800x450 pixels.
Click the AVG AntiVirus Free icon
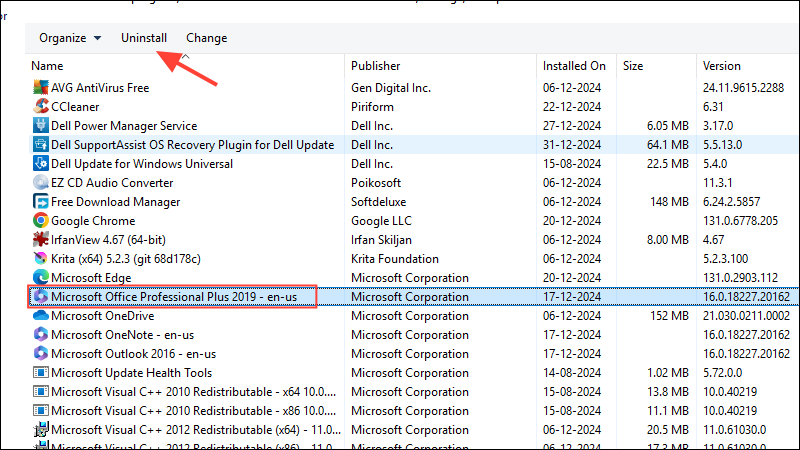40,88
